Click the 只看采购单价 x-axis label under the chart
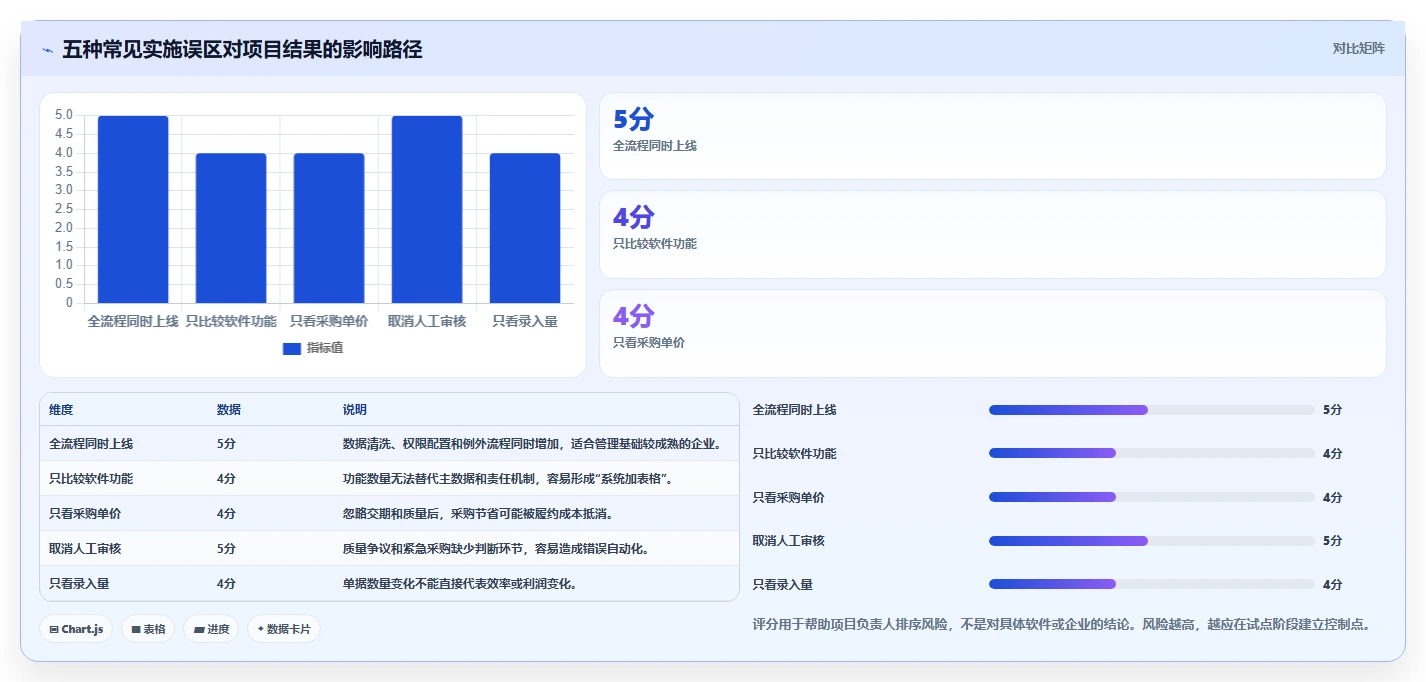 (329, 321)
